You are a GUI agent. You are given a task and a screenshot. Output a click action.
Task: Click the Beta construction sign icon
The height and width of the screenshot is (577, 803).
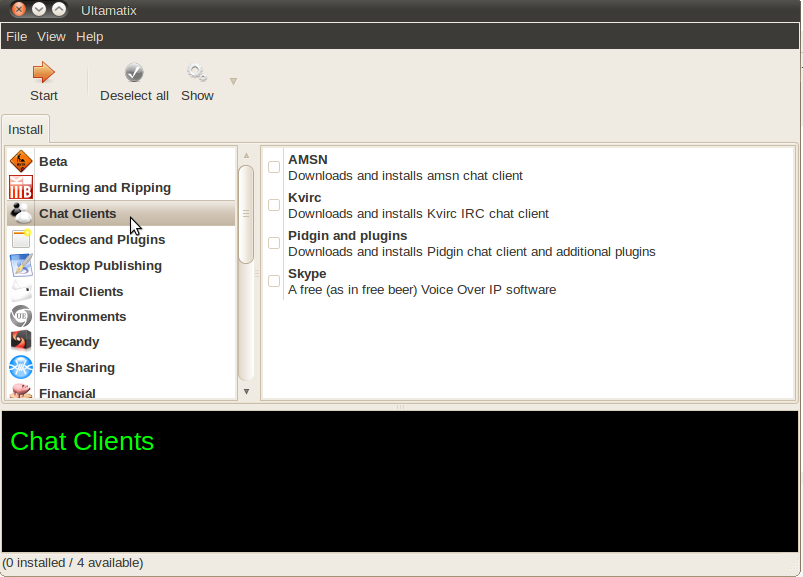[21, 161]
